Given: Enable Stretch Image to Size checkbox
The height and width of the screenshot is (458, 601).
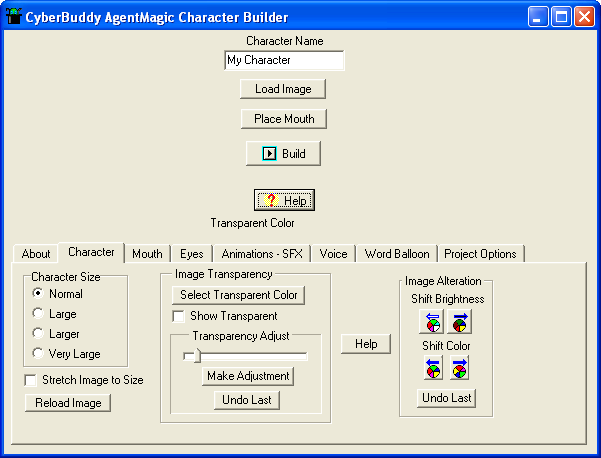Looking at the screenshot, I should coord(31,380).
